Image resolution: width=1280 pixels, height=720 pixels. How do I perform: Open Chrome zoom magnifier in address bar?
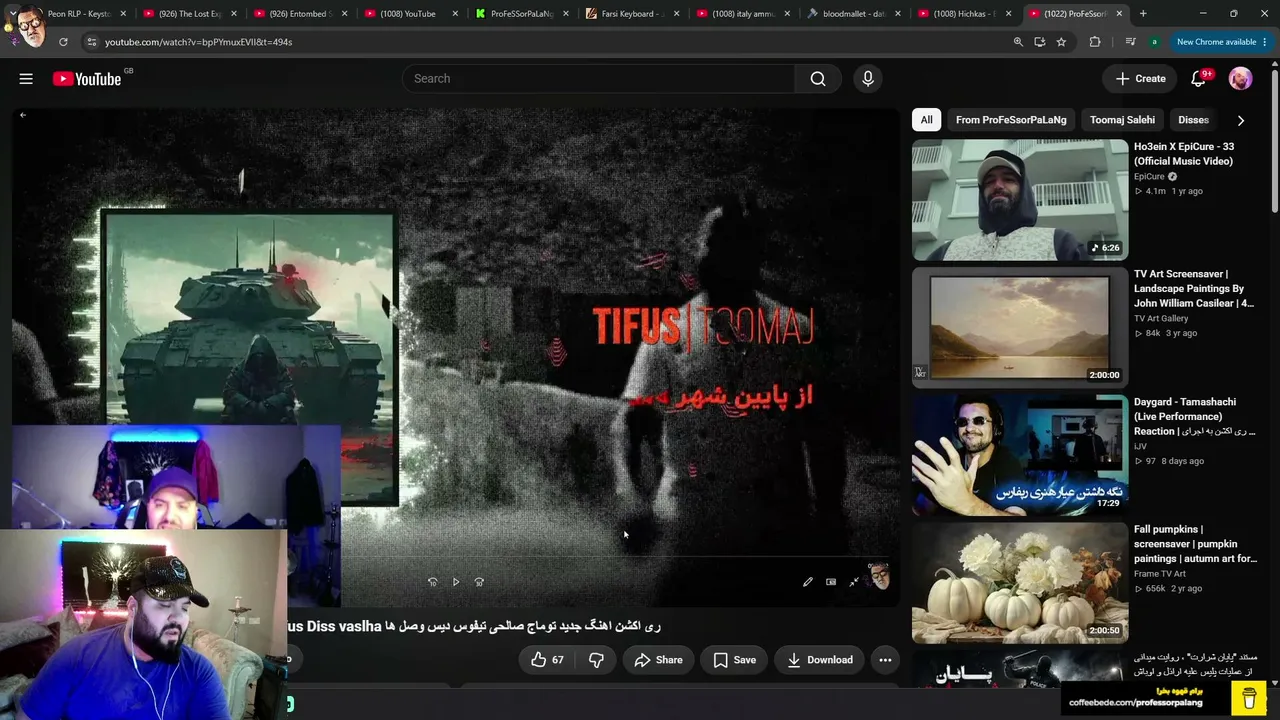coord(1018,42)
